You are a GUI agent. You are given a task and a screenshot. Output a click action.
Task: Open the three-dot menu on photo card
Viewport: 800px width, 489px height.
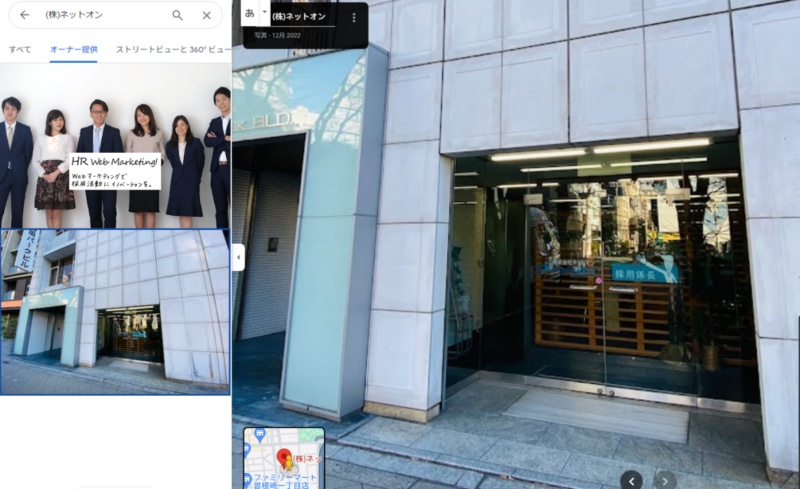pyautogui.click(x=354, y=17)
